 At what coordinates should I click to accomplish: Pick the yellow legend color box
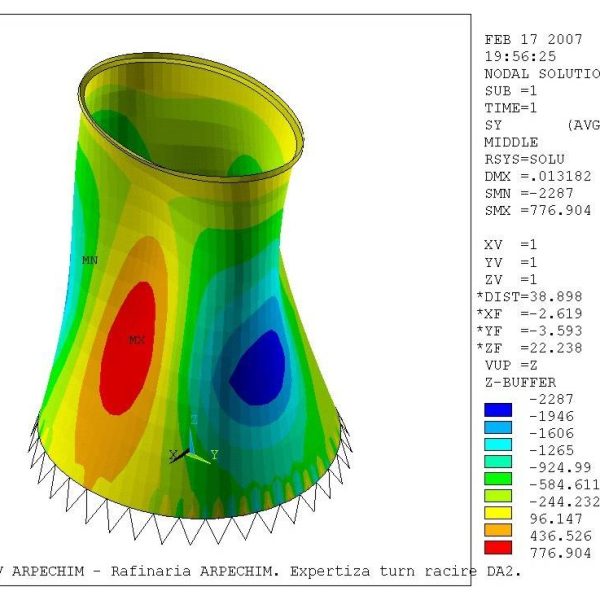(x=497, y=512)
